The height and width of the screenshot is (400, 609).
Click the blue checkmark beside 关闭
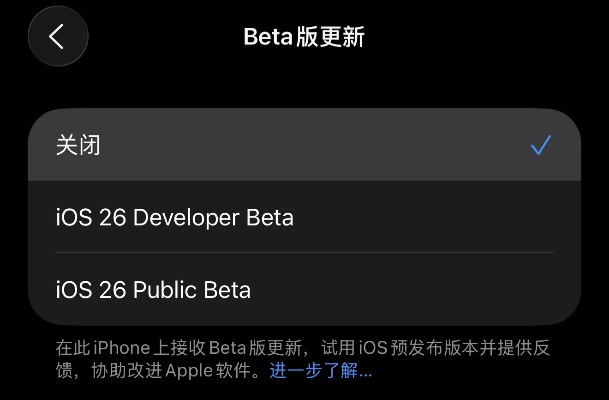(x=541, y=146)
